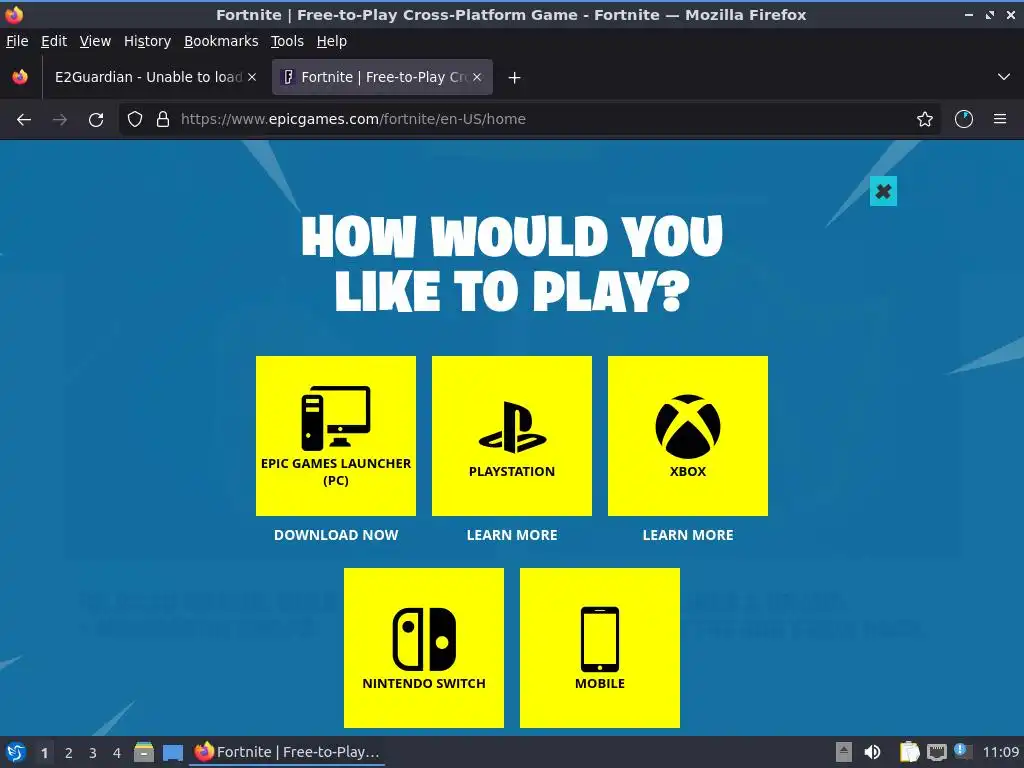This screenshot has height=768, width=1024.
Task: Go back to the previous page
Action: pos(24,120)
